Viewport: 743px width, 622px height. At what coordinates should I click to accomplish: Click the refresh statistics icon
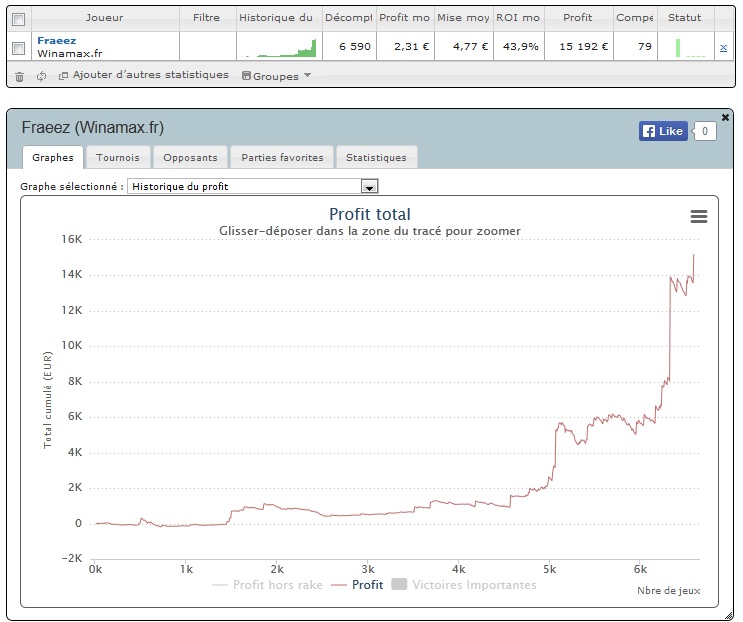tap(42, 76)
